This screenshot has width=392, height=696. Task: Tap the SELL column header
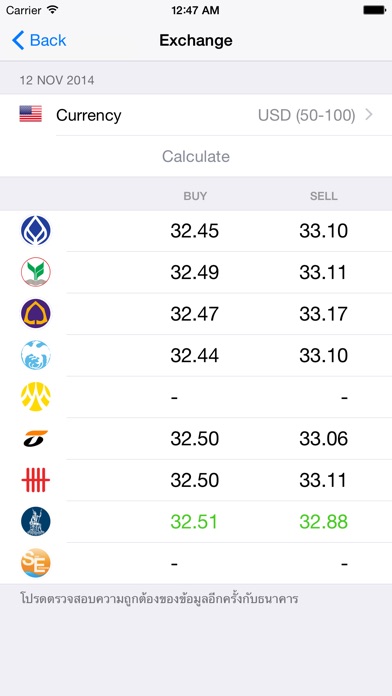click(x=324, y=196)
